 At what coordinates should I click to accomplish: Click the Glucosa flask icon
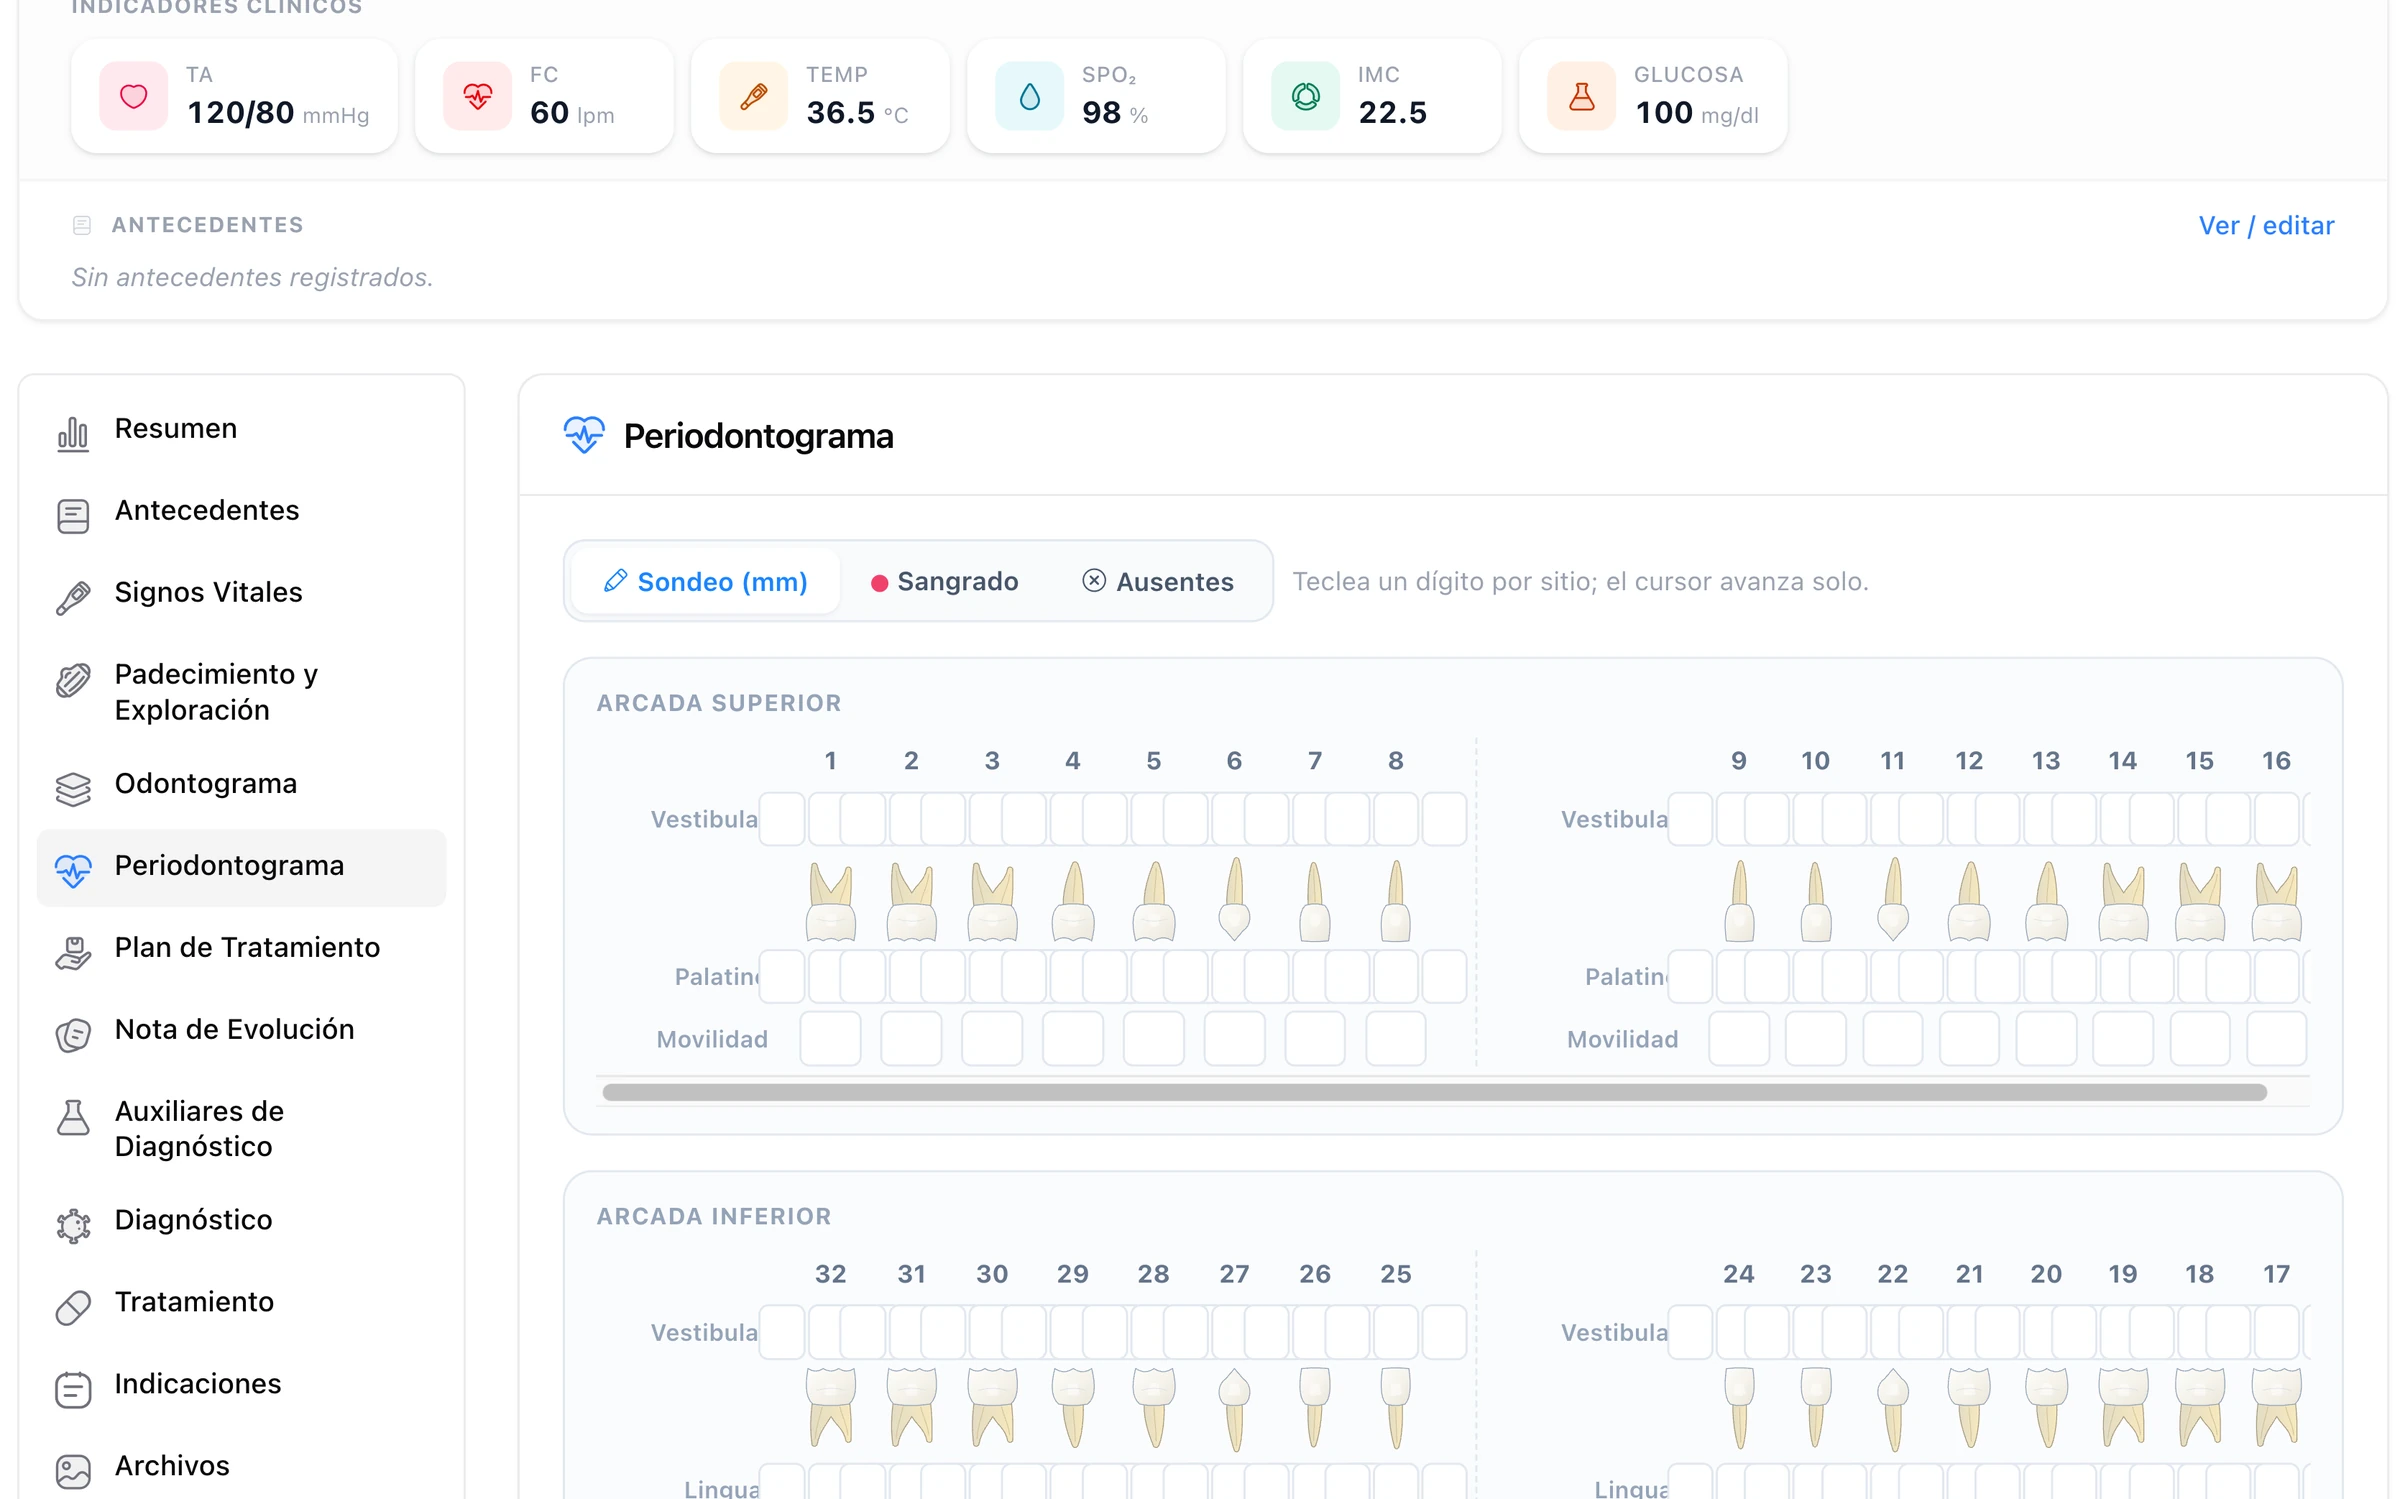pyautogui.click(x=1582, y=96)
